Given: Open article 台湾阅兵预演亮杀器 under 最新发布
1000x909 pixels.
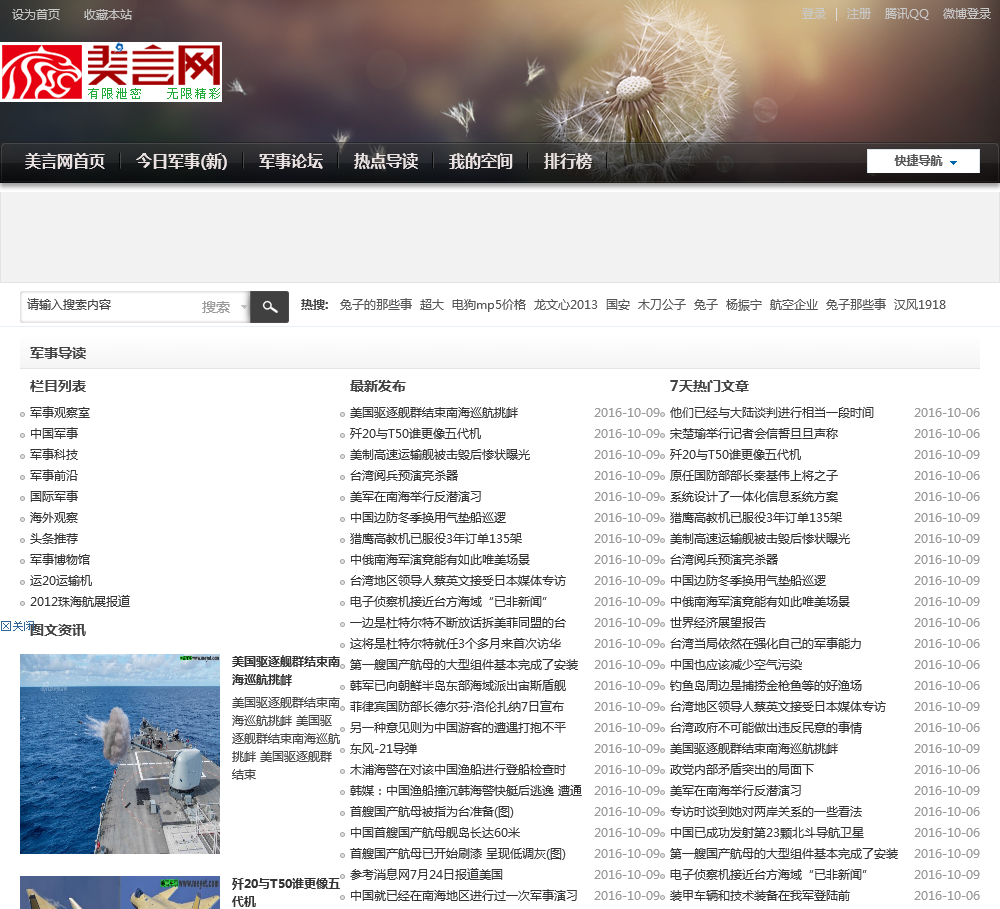Looking at the screenshot, I should point(404,476).
